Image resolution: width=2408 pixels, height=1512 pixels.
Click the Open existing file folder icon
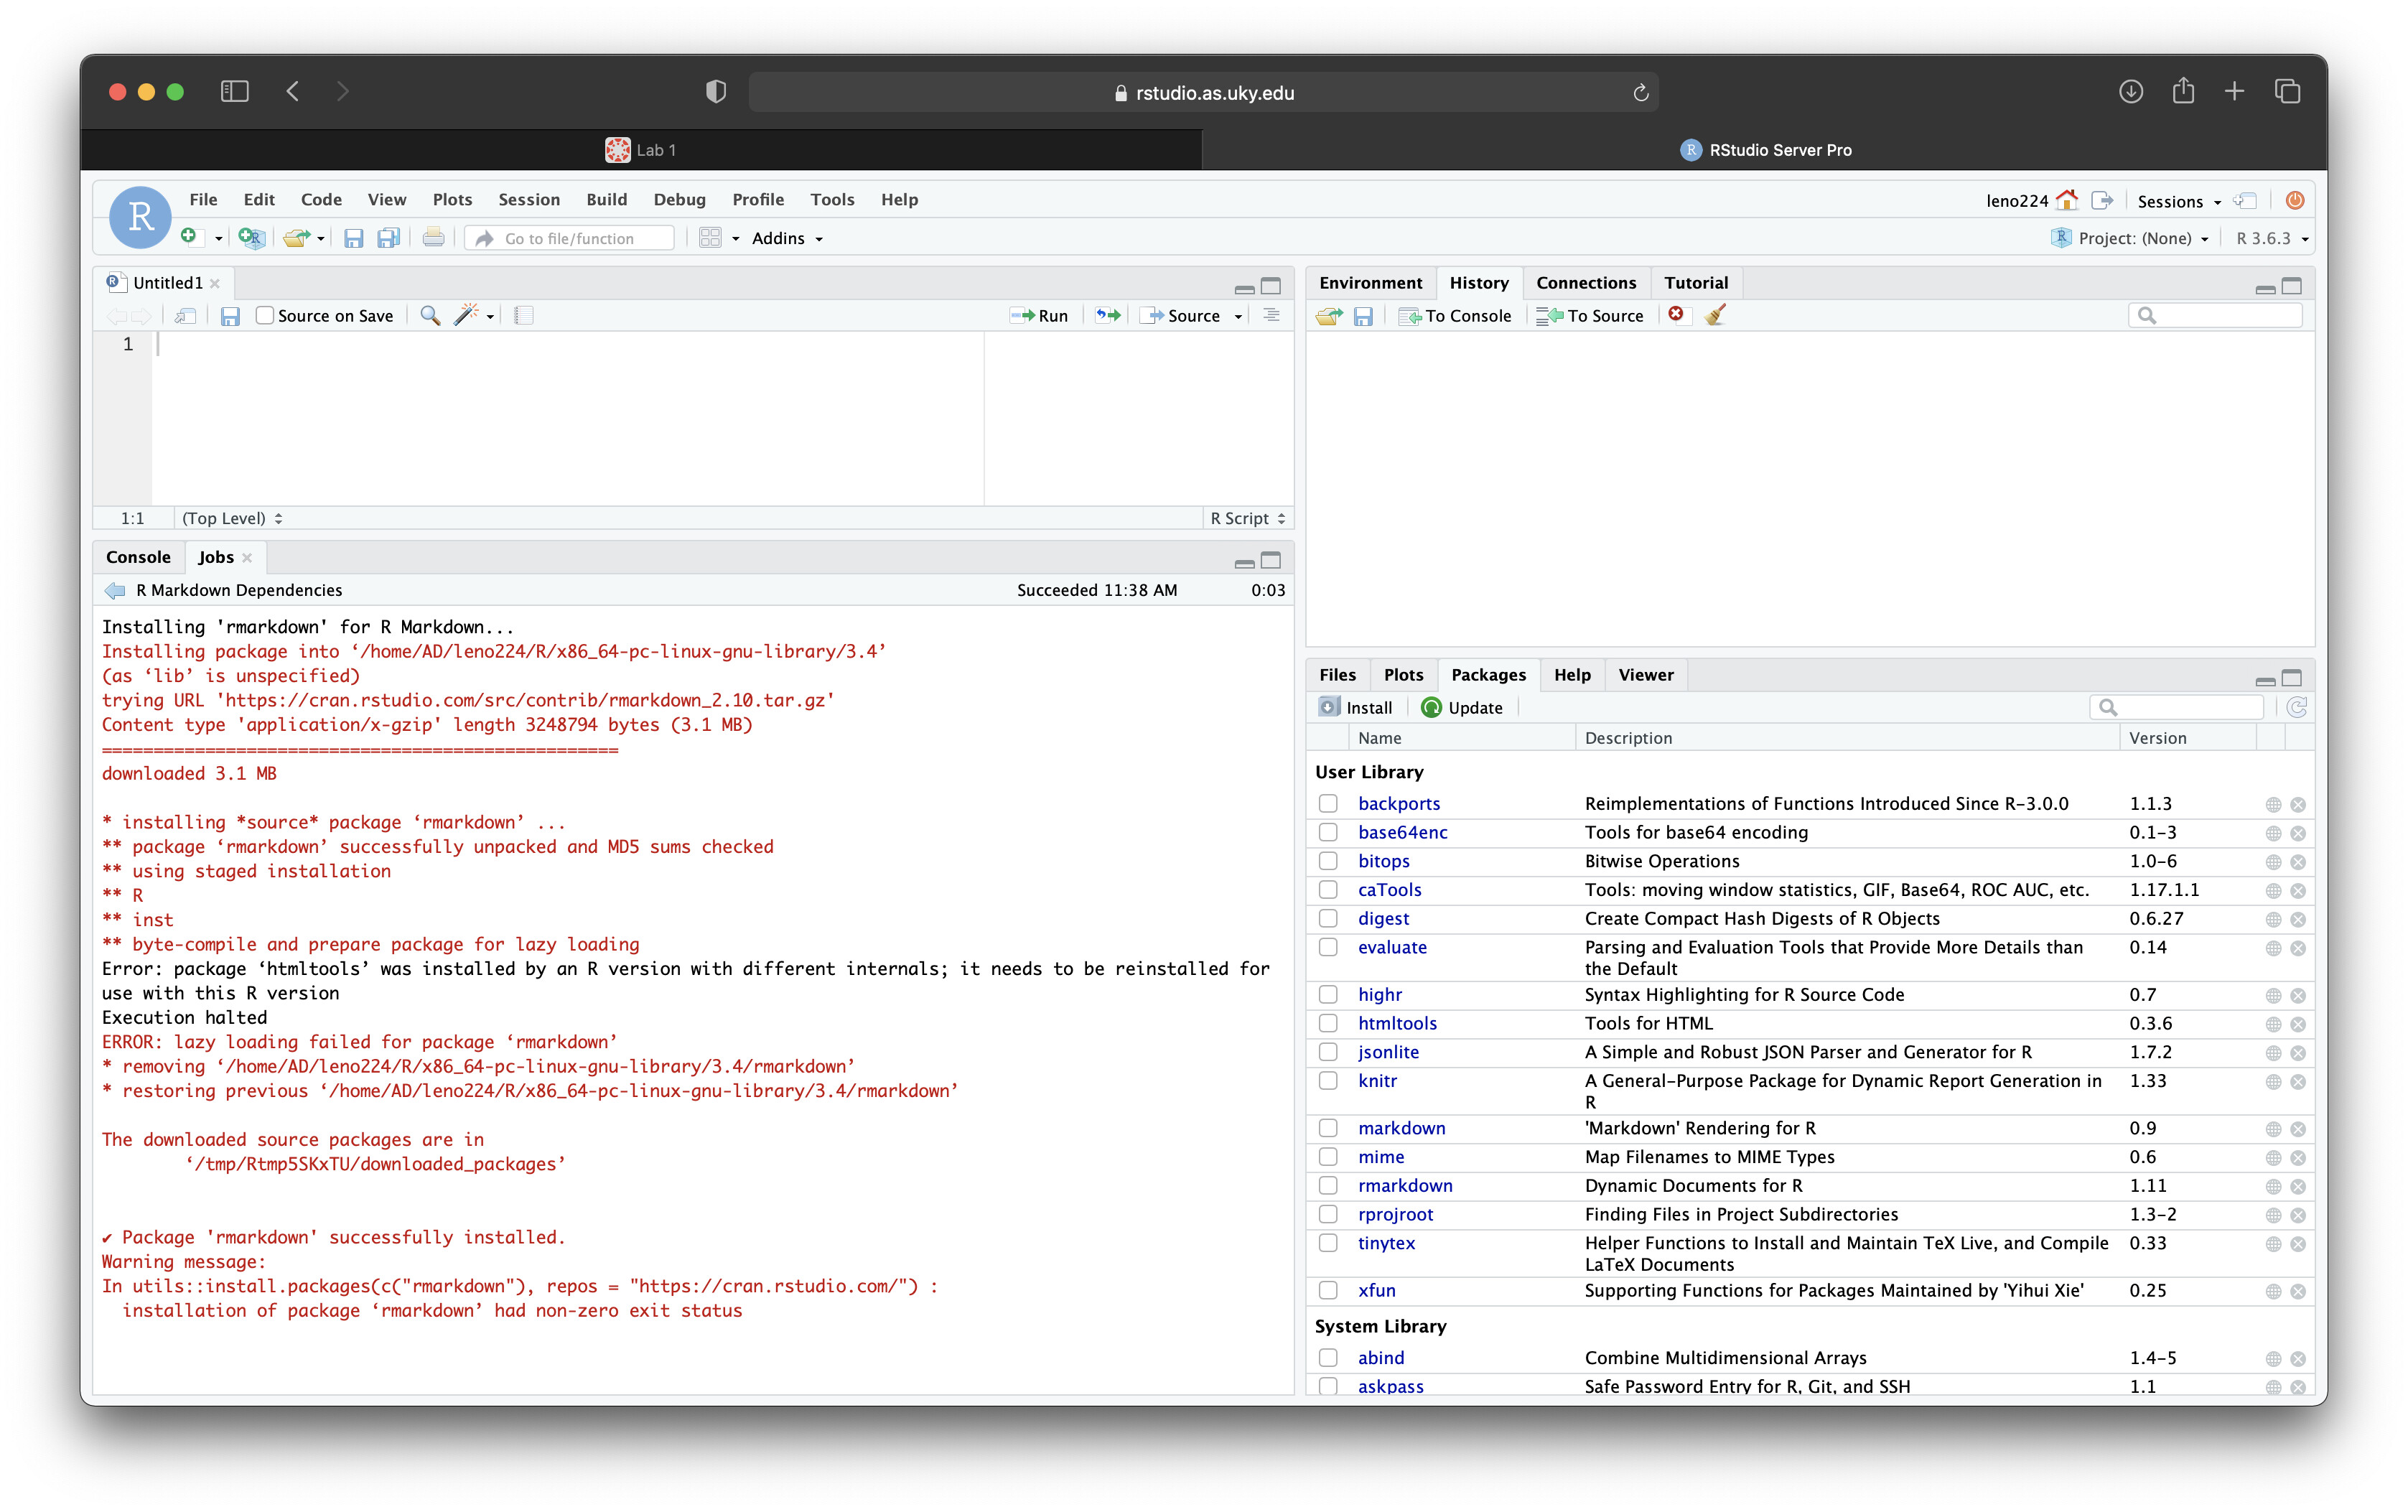coord(295,237)
